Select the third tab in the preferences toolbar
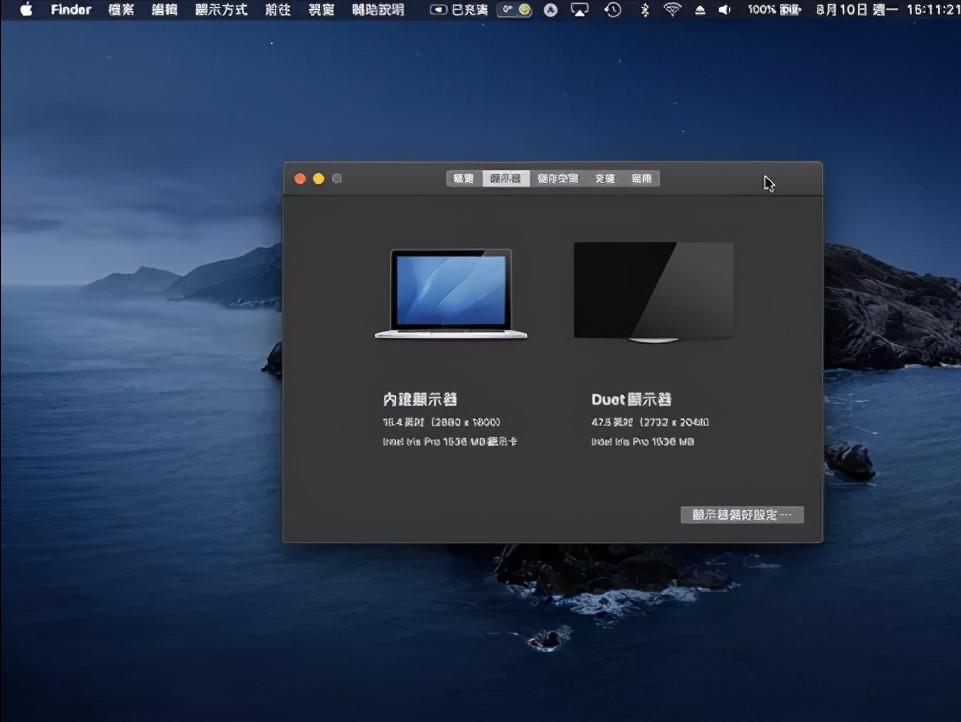This screenshot has height=722, width=961. pyautogui.click(x=556, y=178)
